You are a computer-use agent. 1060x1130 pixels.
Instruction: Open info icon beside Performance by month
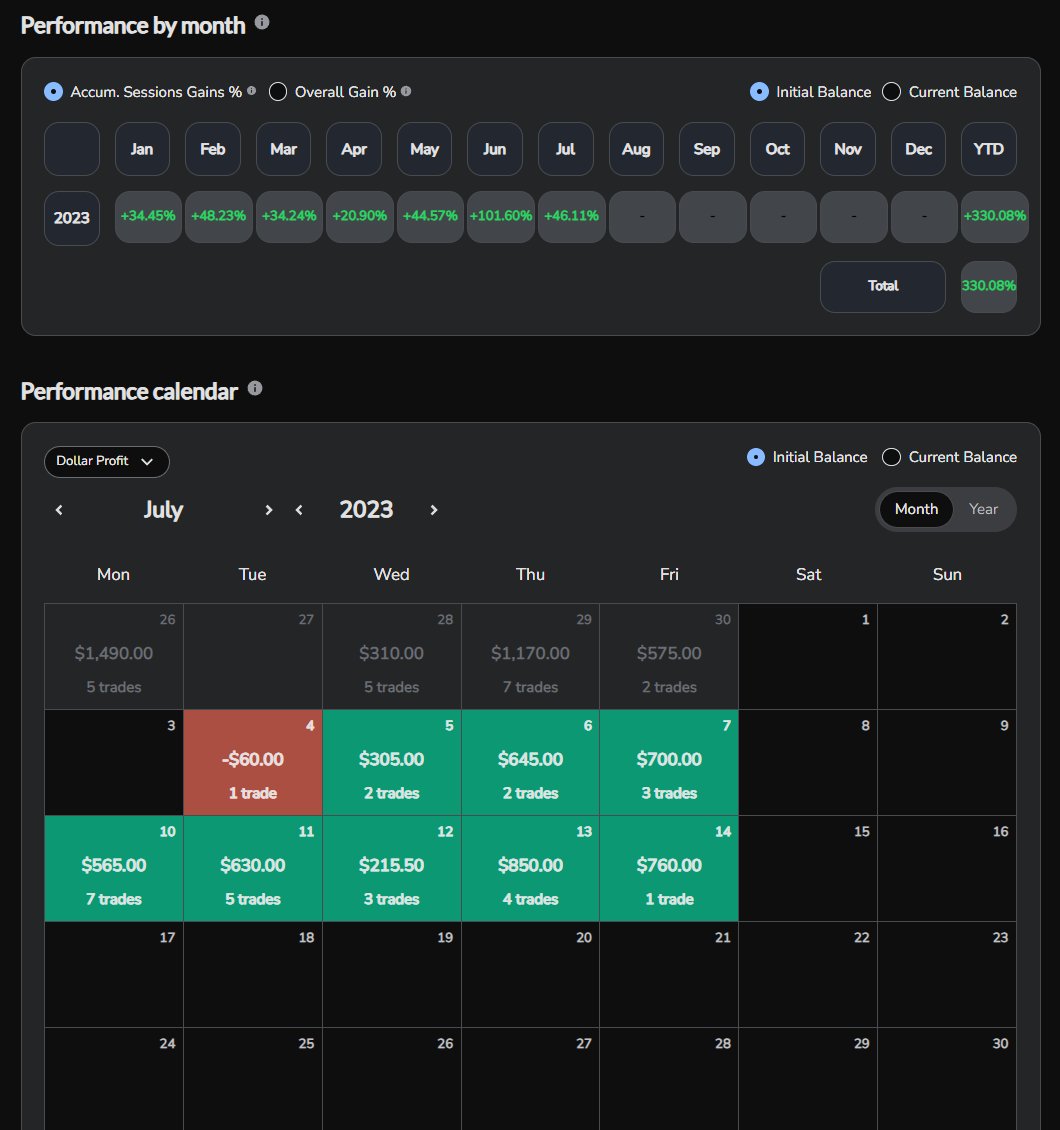coord(262,22)
